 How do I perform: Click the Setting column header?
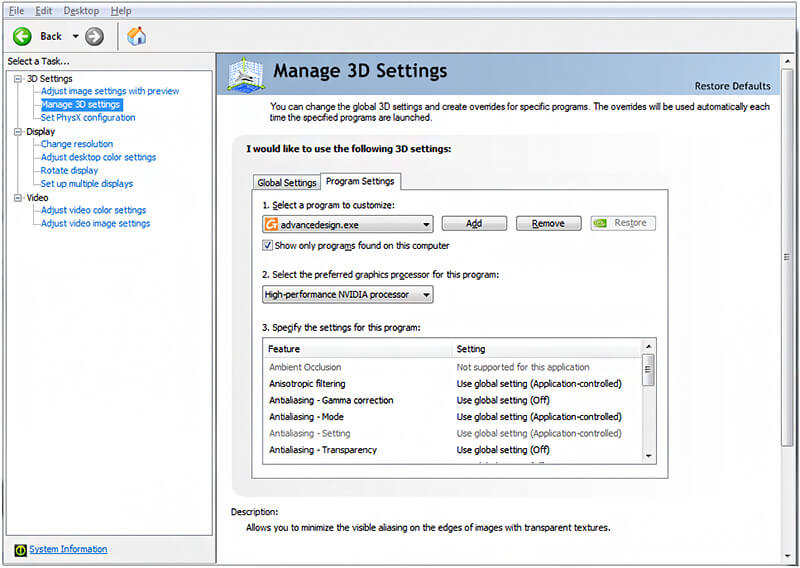pyautogui.click(x=548, y=349)
